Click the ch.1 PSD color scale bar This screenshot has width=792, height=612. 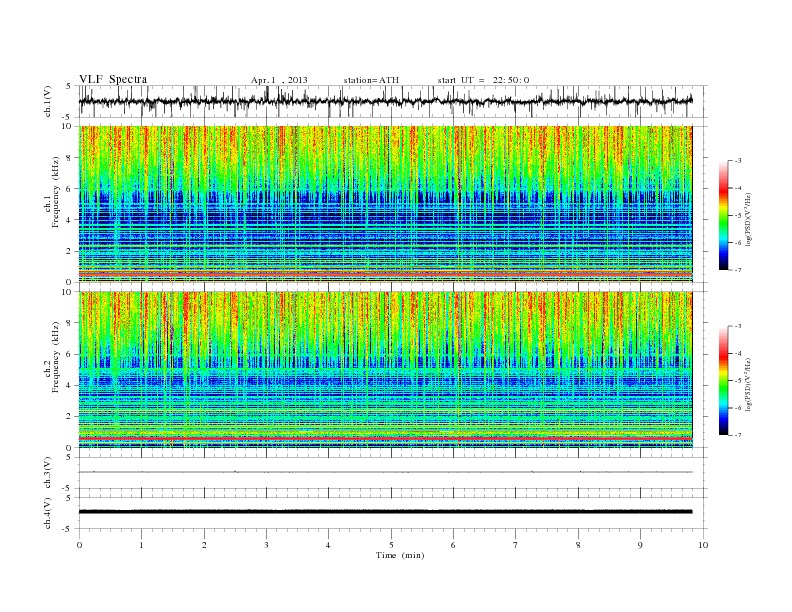[x=724, y=215]
